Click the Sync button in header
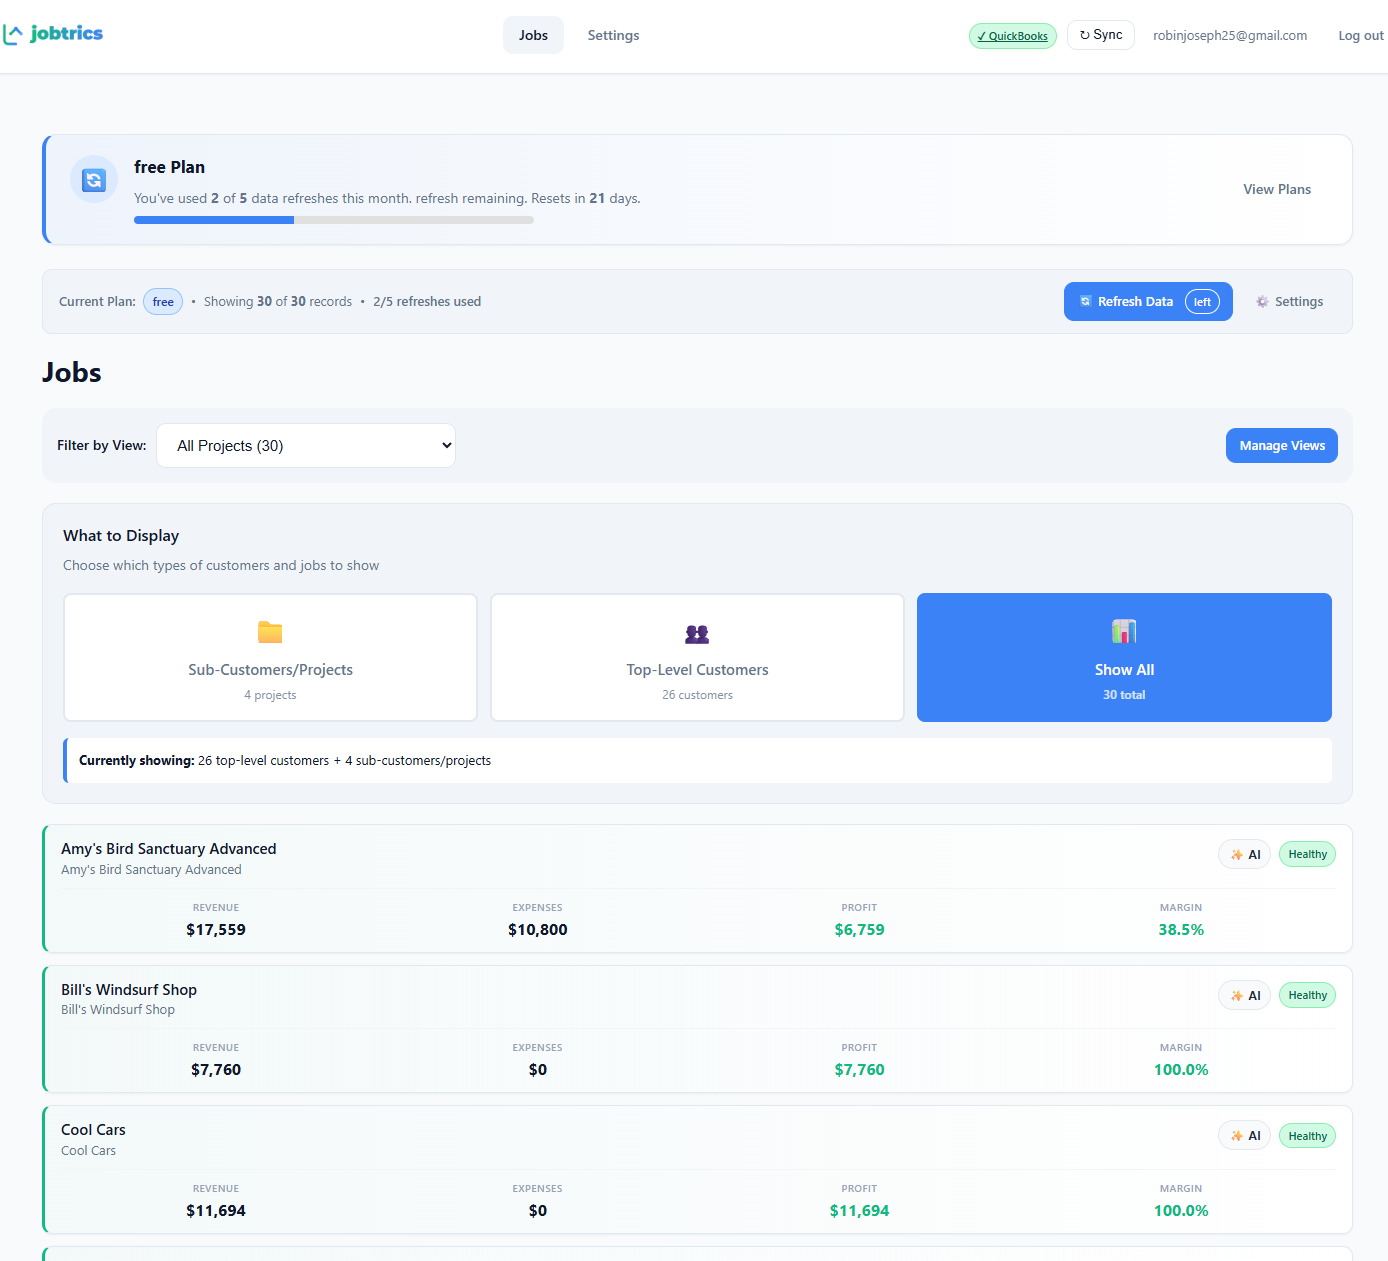The width and height of the screenshot is (1388, 1261). 1100,35
